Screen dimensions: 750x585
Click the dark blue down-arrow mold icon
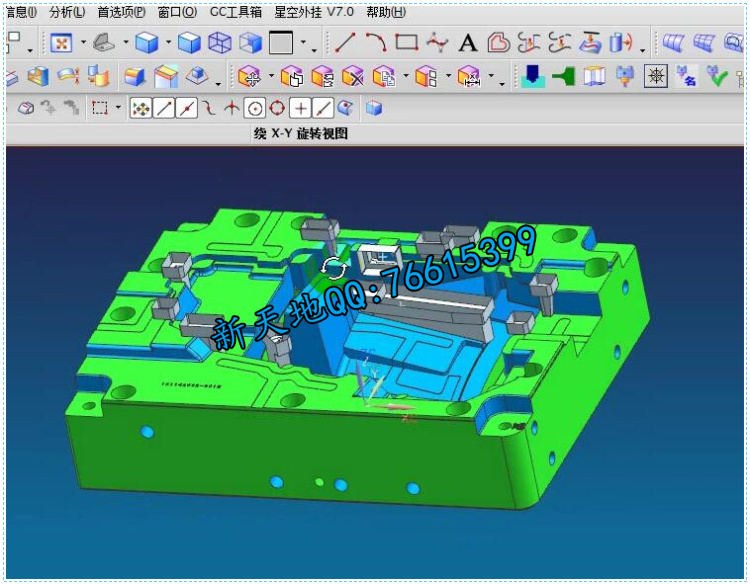(533, 76)
